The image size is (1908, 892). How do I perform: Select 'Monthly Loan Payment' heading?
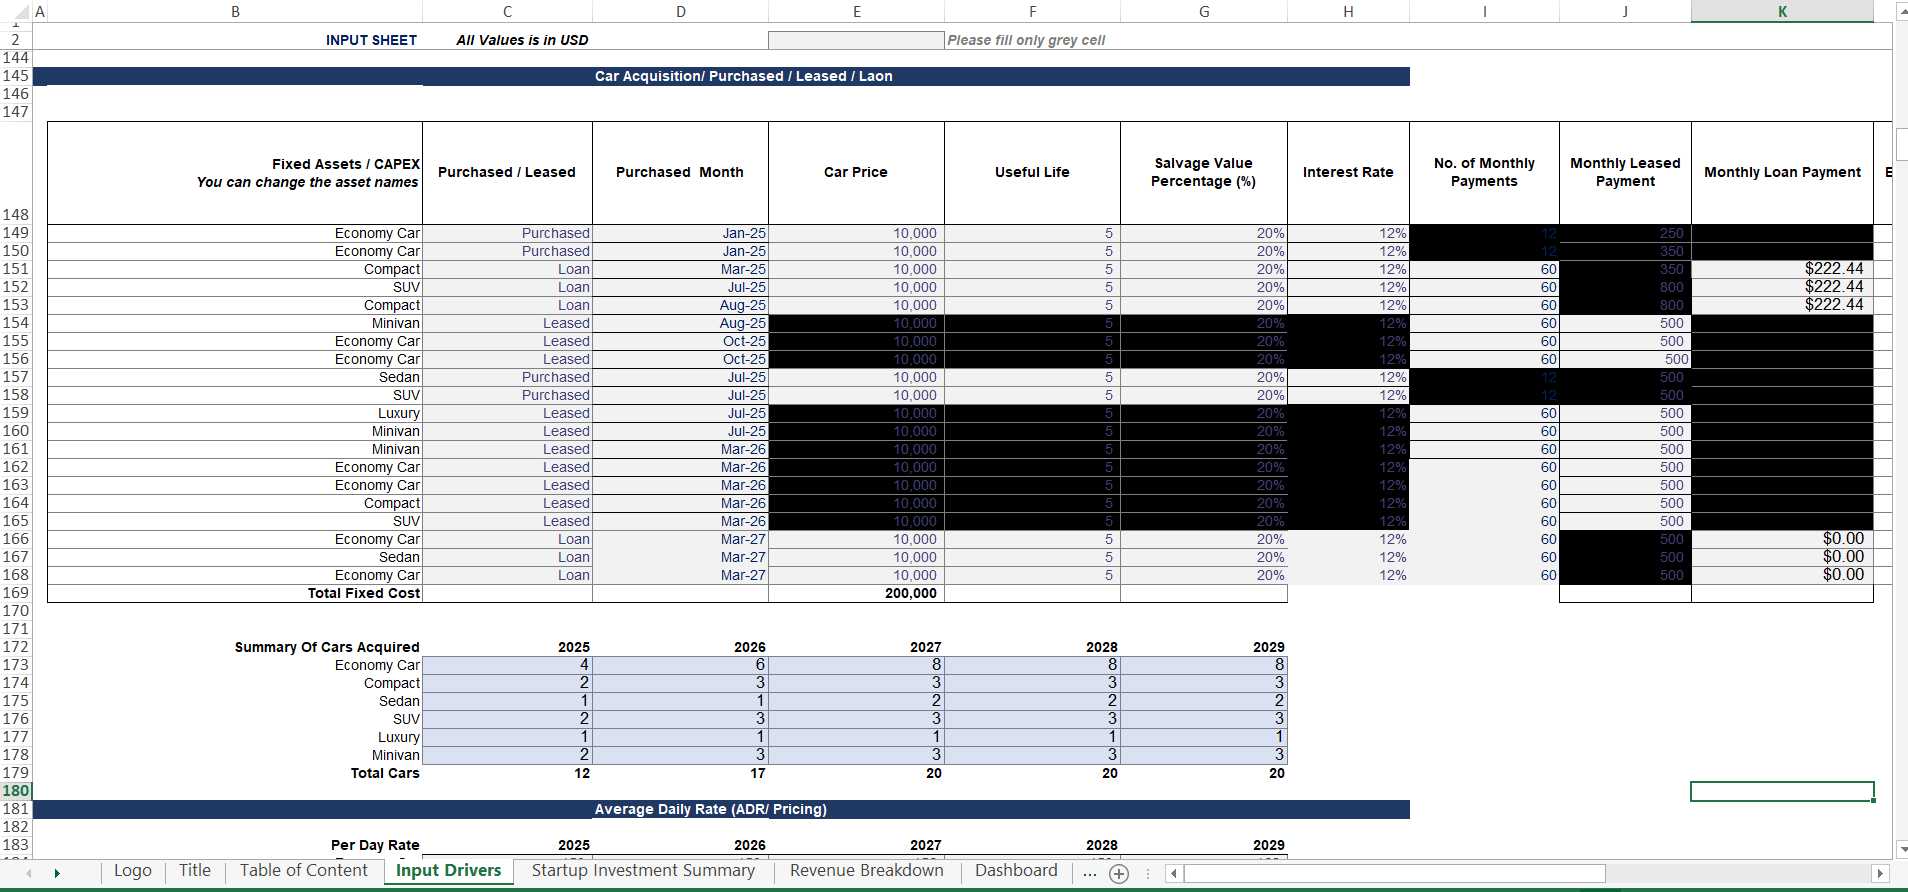1782,173
